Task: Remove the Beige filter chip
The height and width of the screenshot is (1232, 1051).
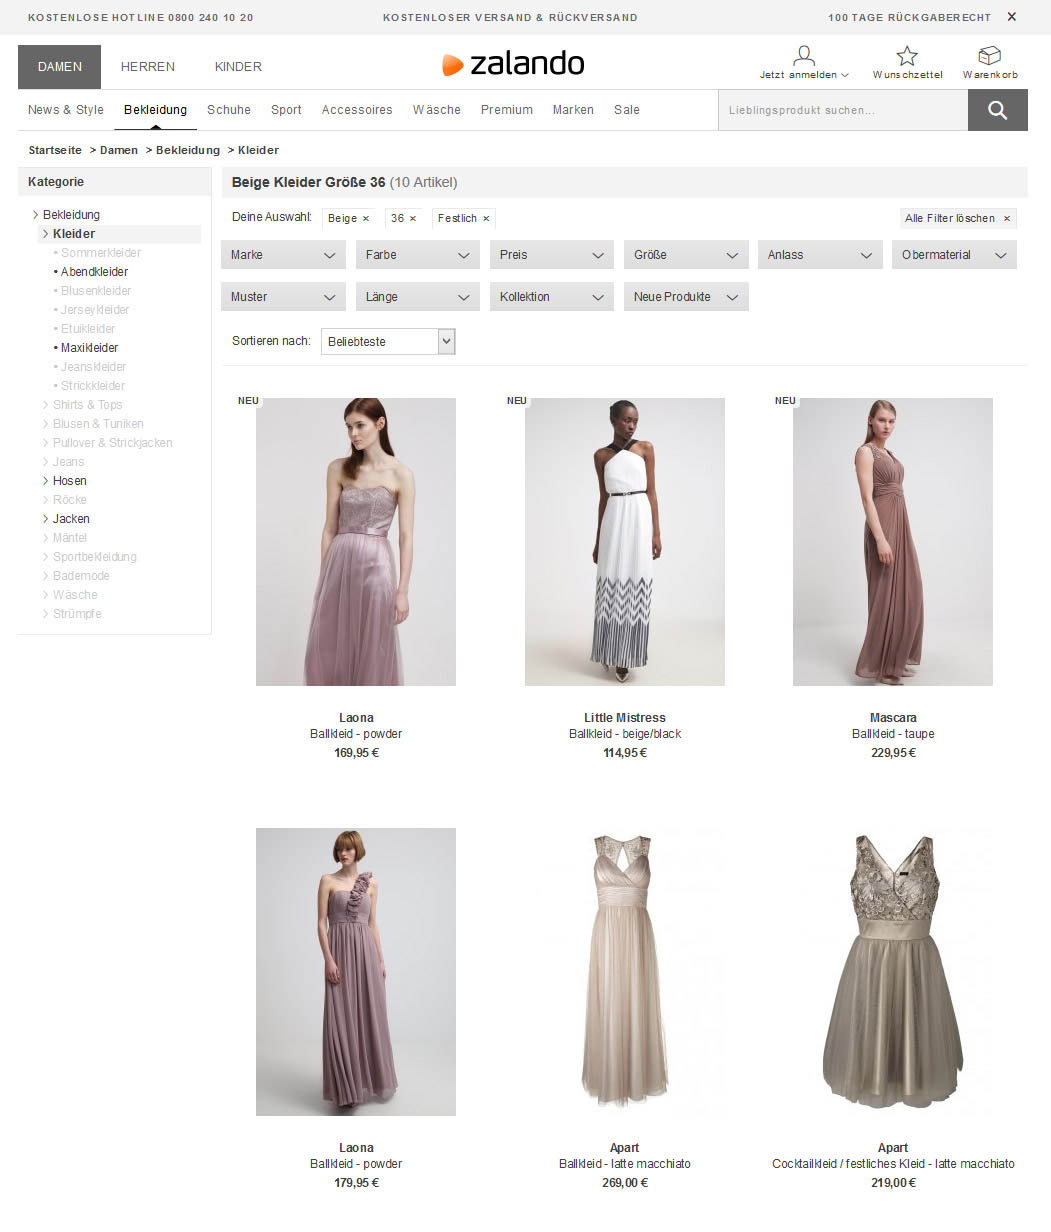Action: [366, 218]
